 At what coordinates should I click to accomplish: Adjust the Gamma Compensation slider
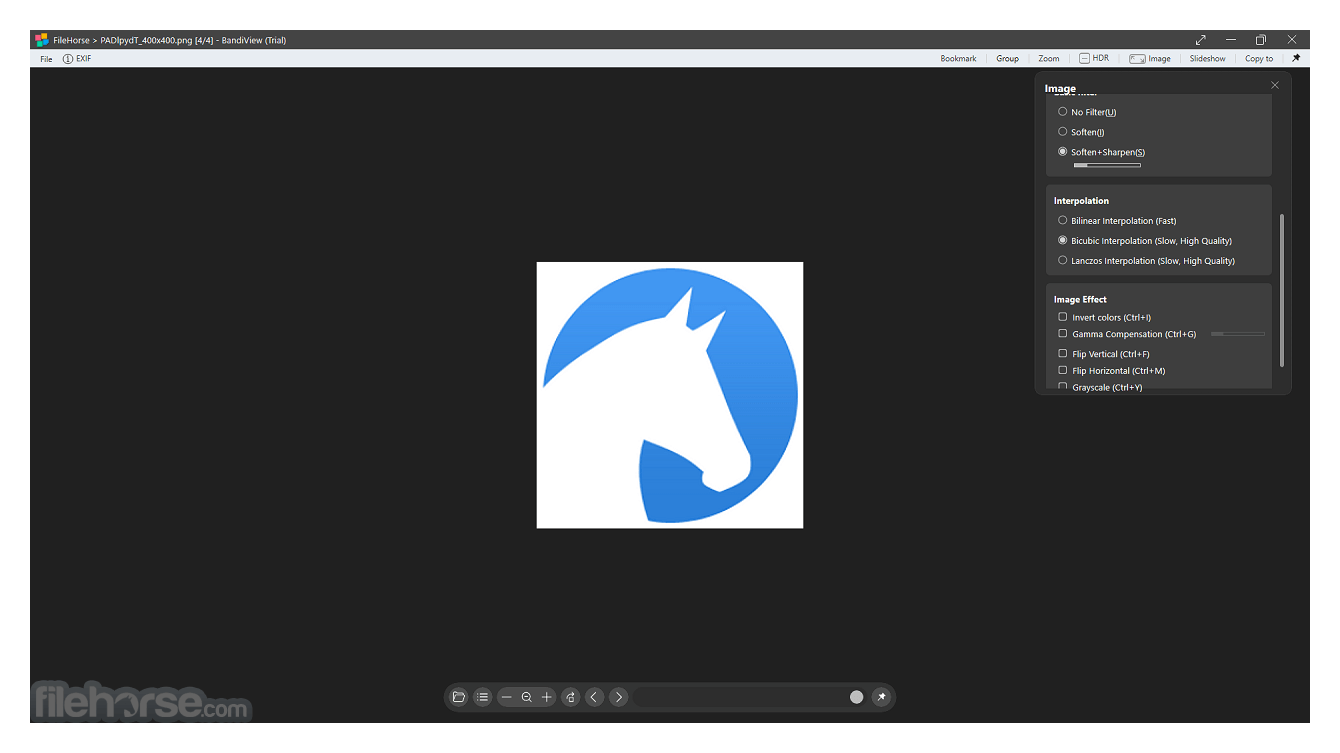coord(1238,334)
